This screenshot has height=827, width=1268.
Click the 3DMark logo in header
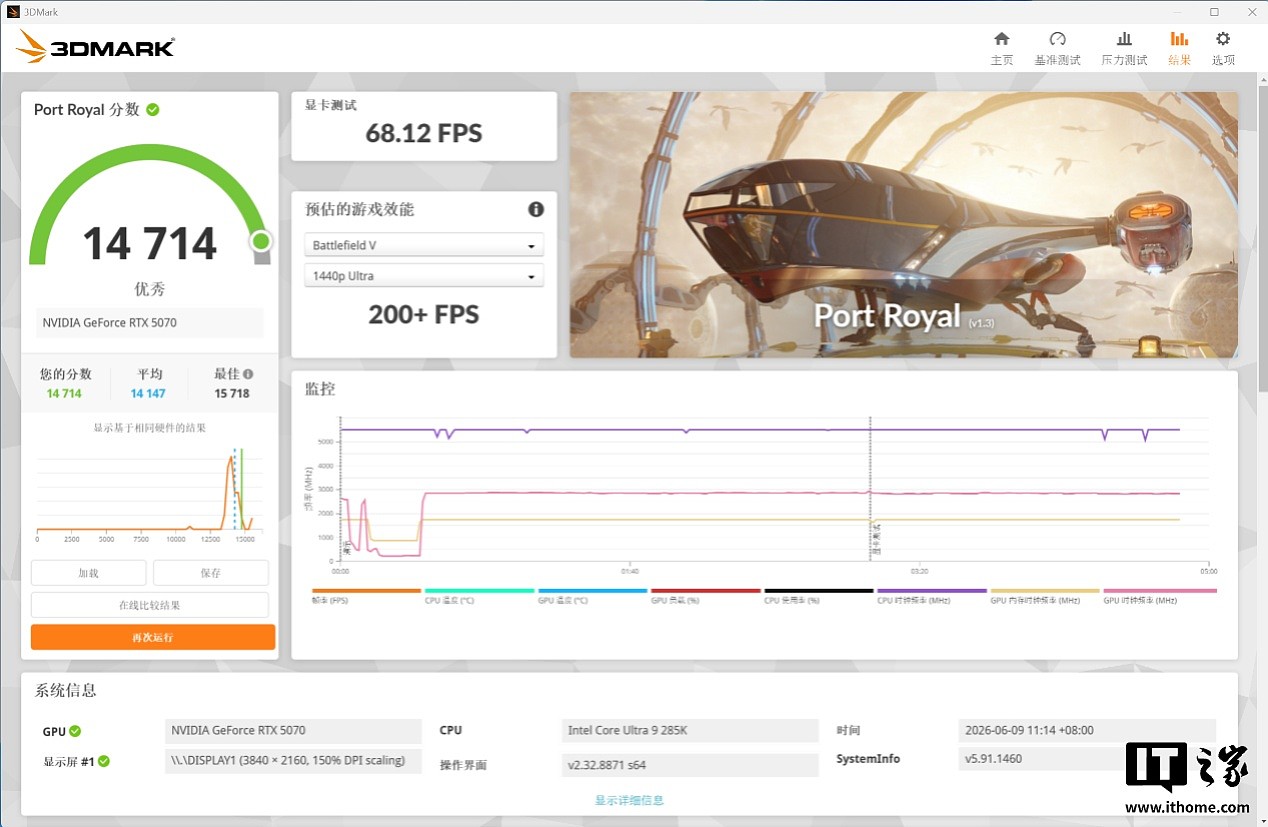point(96,46)
